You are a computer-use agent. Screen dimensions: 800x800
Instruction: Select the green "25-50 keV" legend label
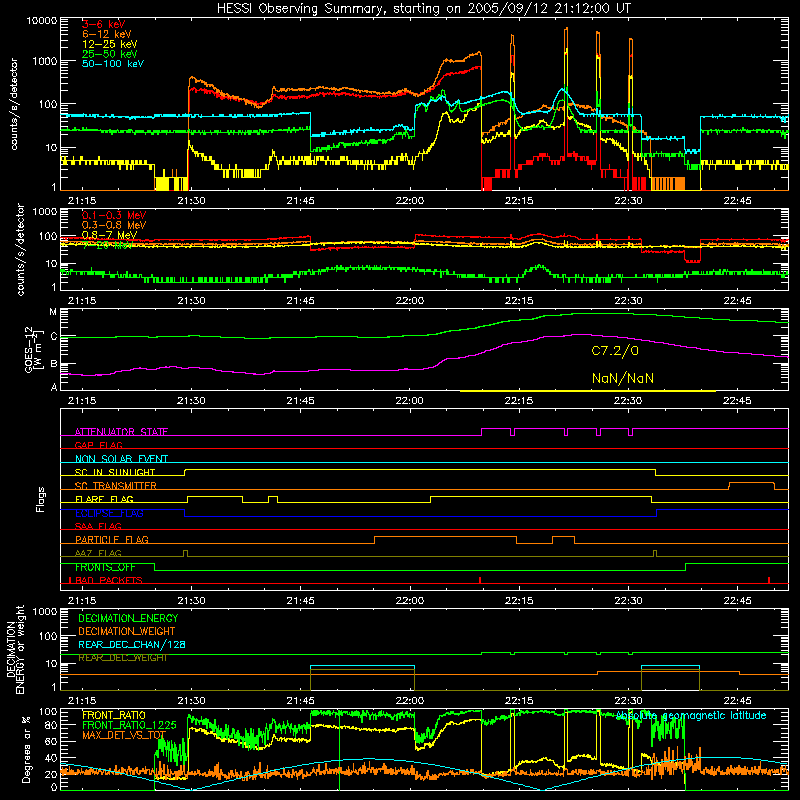click(110, 54)
